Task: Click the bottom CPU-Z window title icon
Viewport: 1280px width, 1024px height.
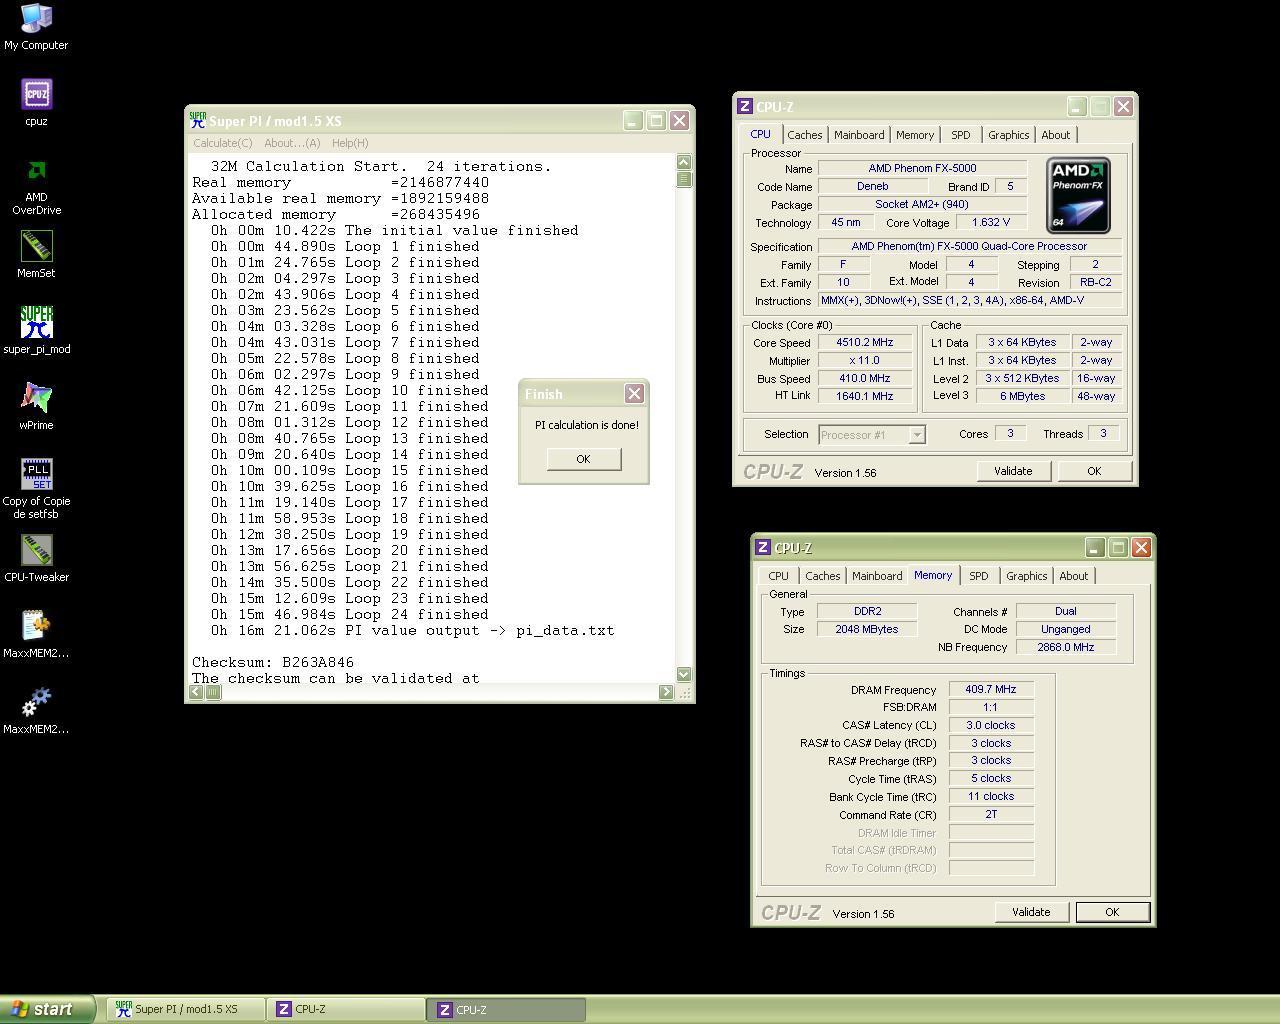Action: click(x=762, y=548)
